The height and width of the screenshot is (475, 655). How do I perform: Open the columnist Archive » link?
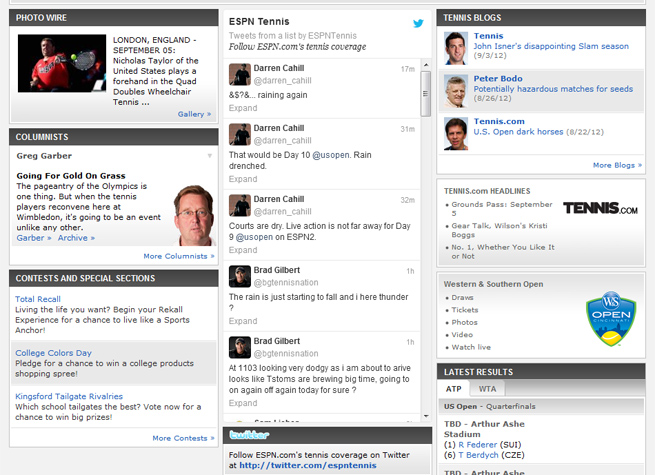(x=76, y=238)
